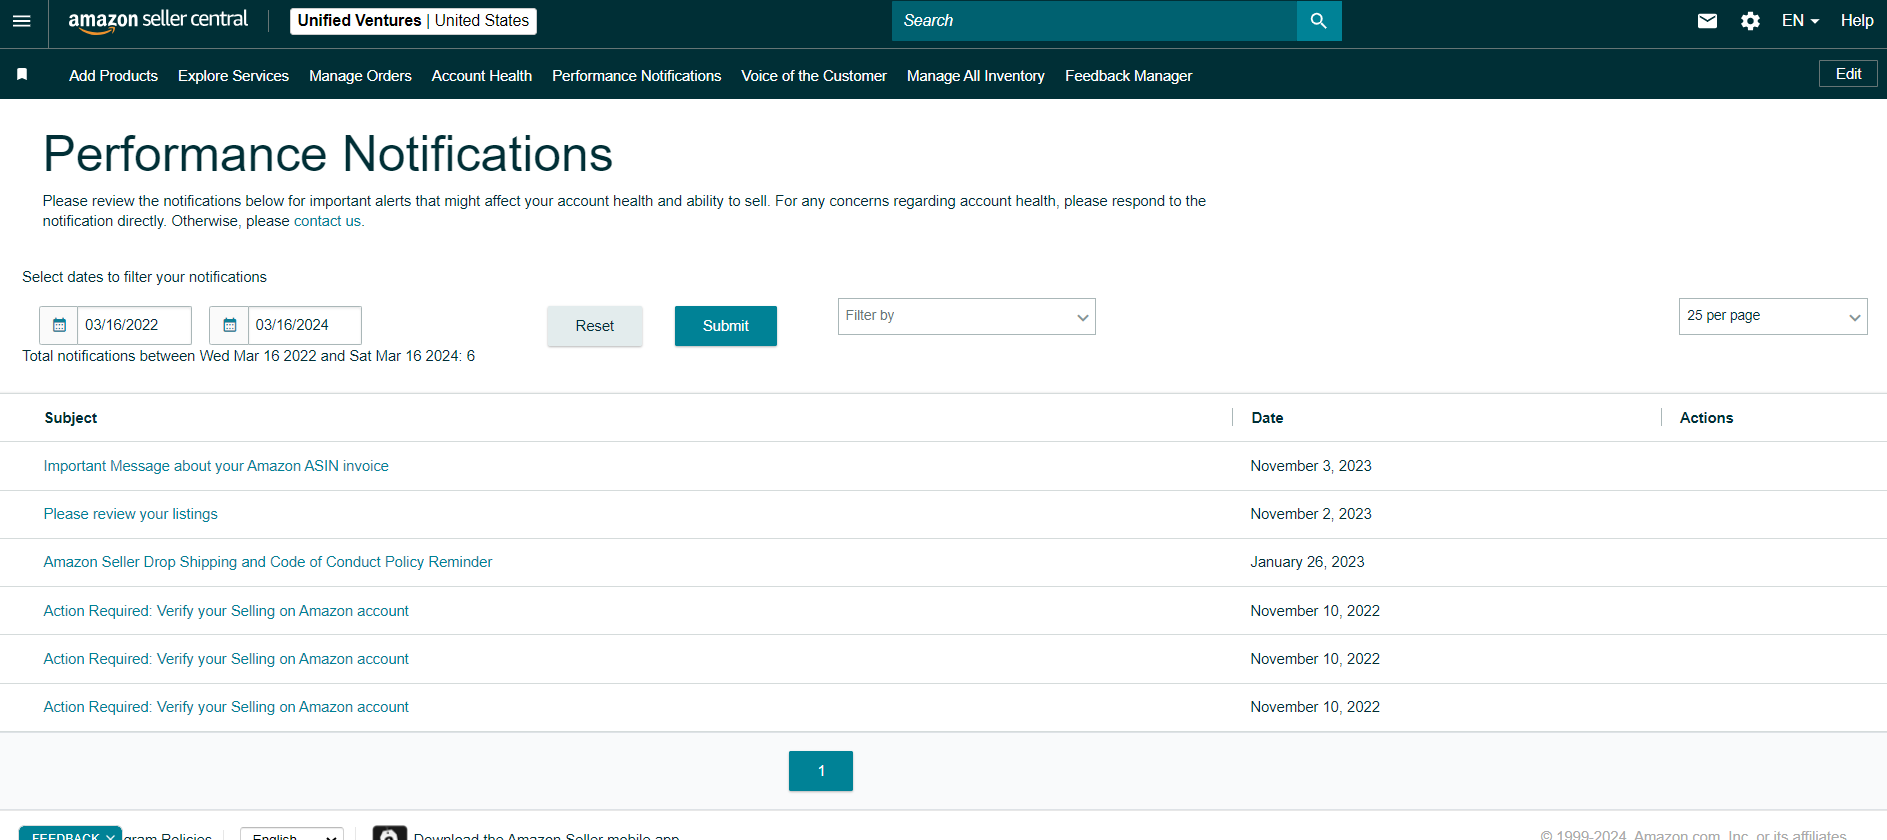Click the bookmark icon in the navigation bar

tap(22, 74)
